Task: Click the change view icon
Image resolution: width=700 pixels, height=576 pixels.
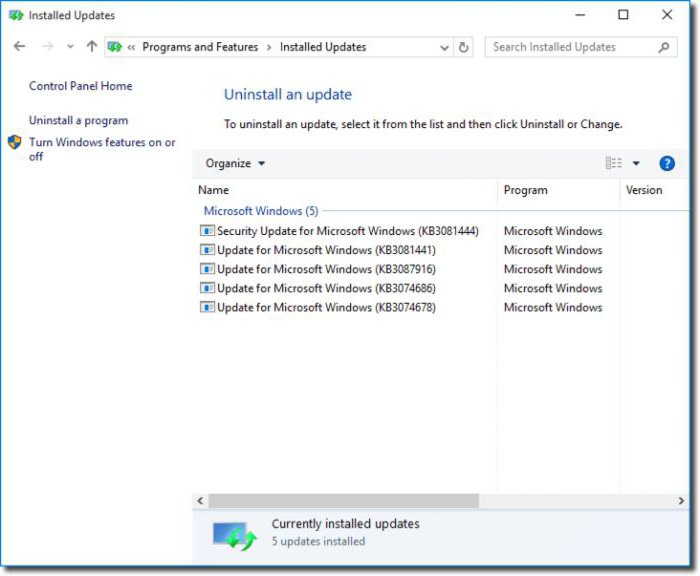Action: [613, 163]
